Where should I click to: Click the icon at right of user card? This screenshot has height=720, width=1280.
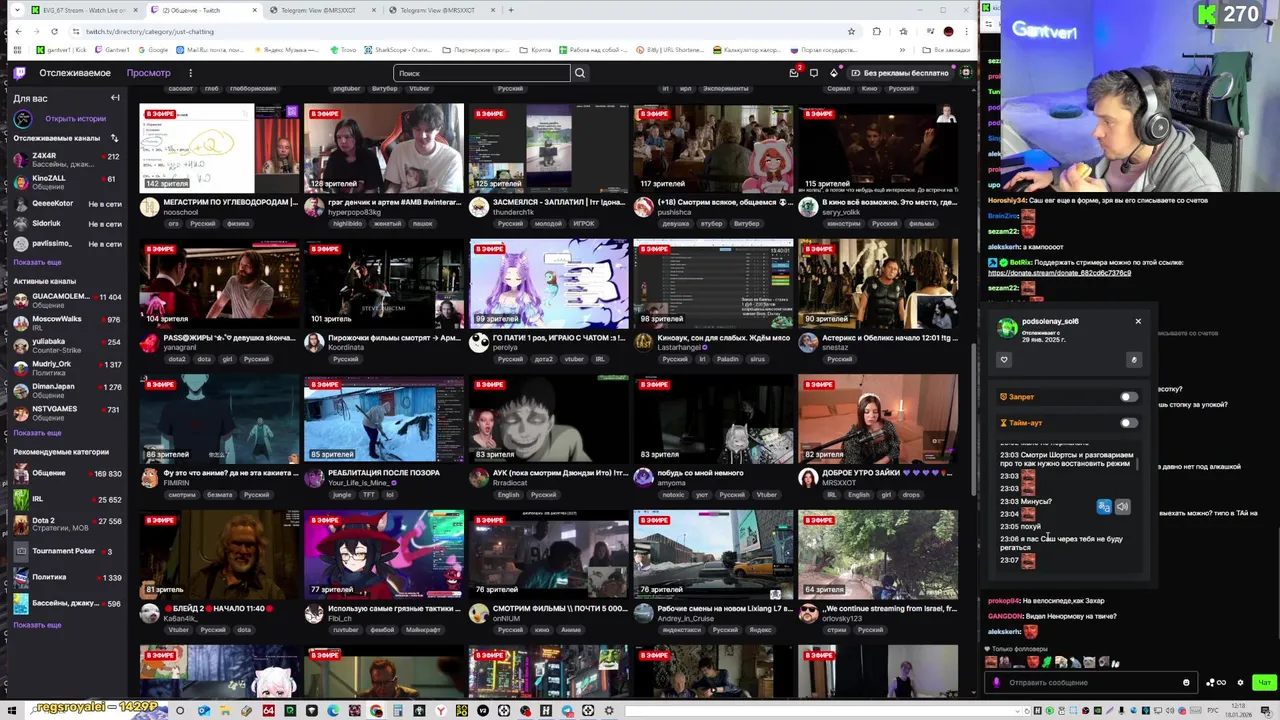(x=1134, y=360)
